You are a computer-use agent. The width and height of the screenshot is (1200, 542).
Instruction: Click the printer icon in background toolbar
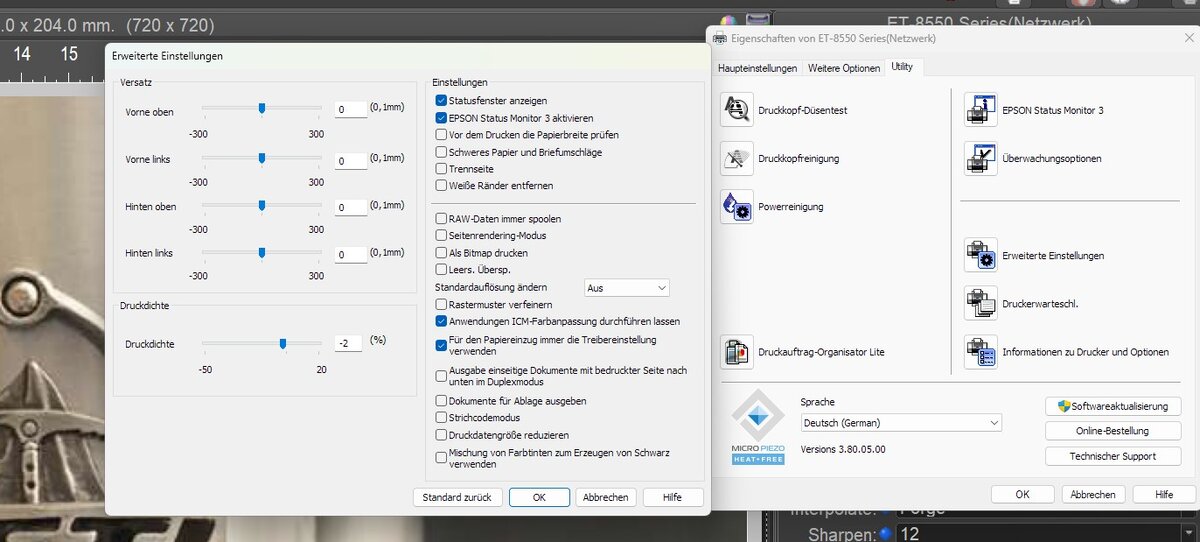tap(758, 20)
